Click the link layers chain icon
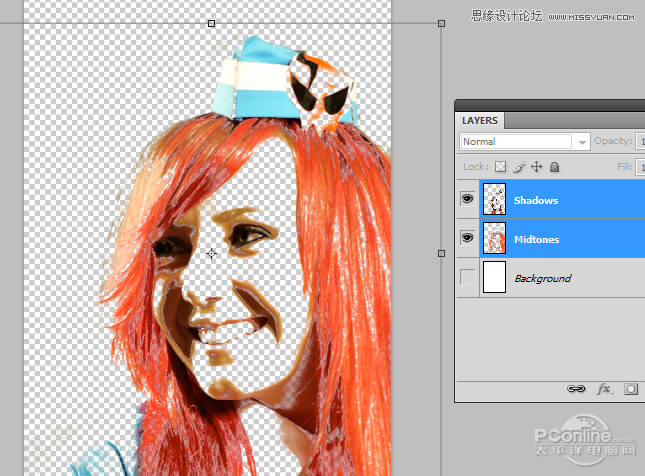The image size is (645, 476). 576,388
